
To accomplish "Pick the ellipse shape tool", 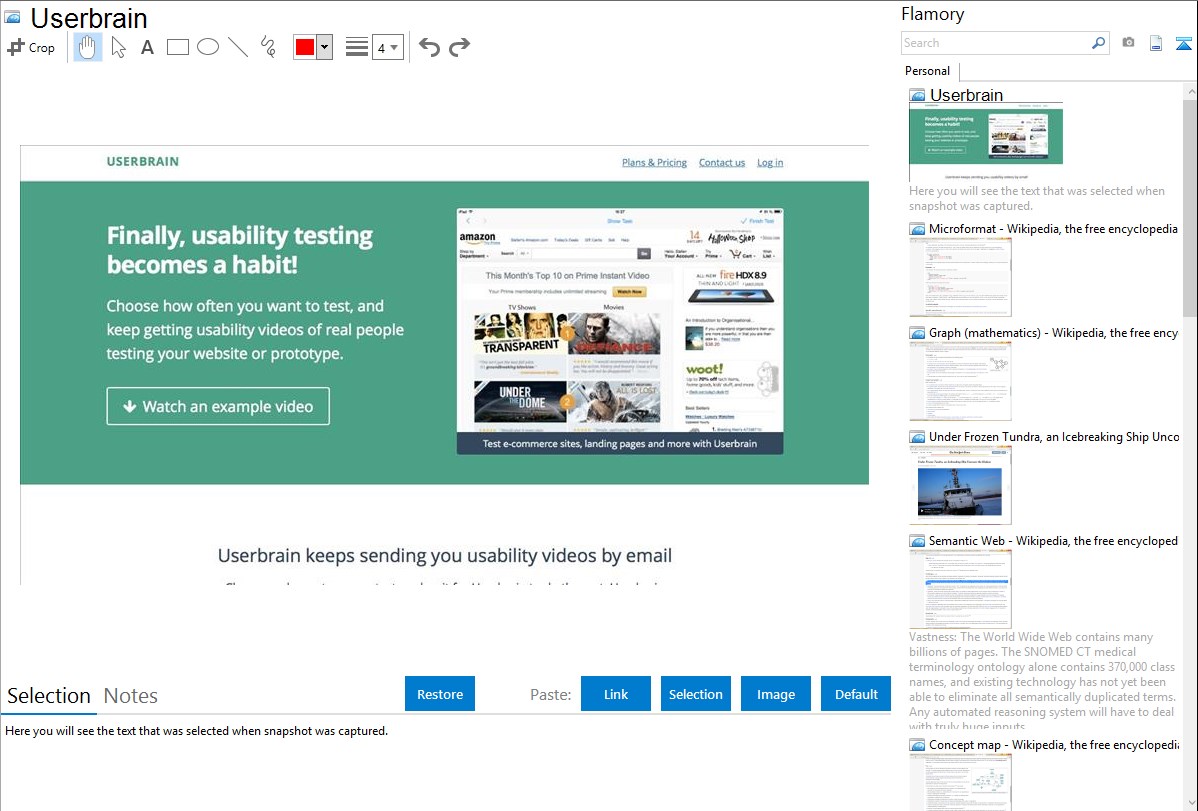I will (208, 47).
